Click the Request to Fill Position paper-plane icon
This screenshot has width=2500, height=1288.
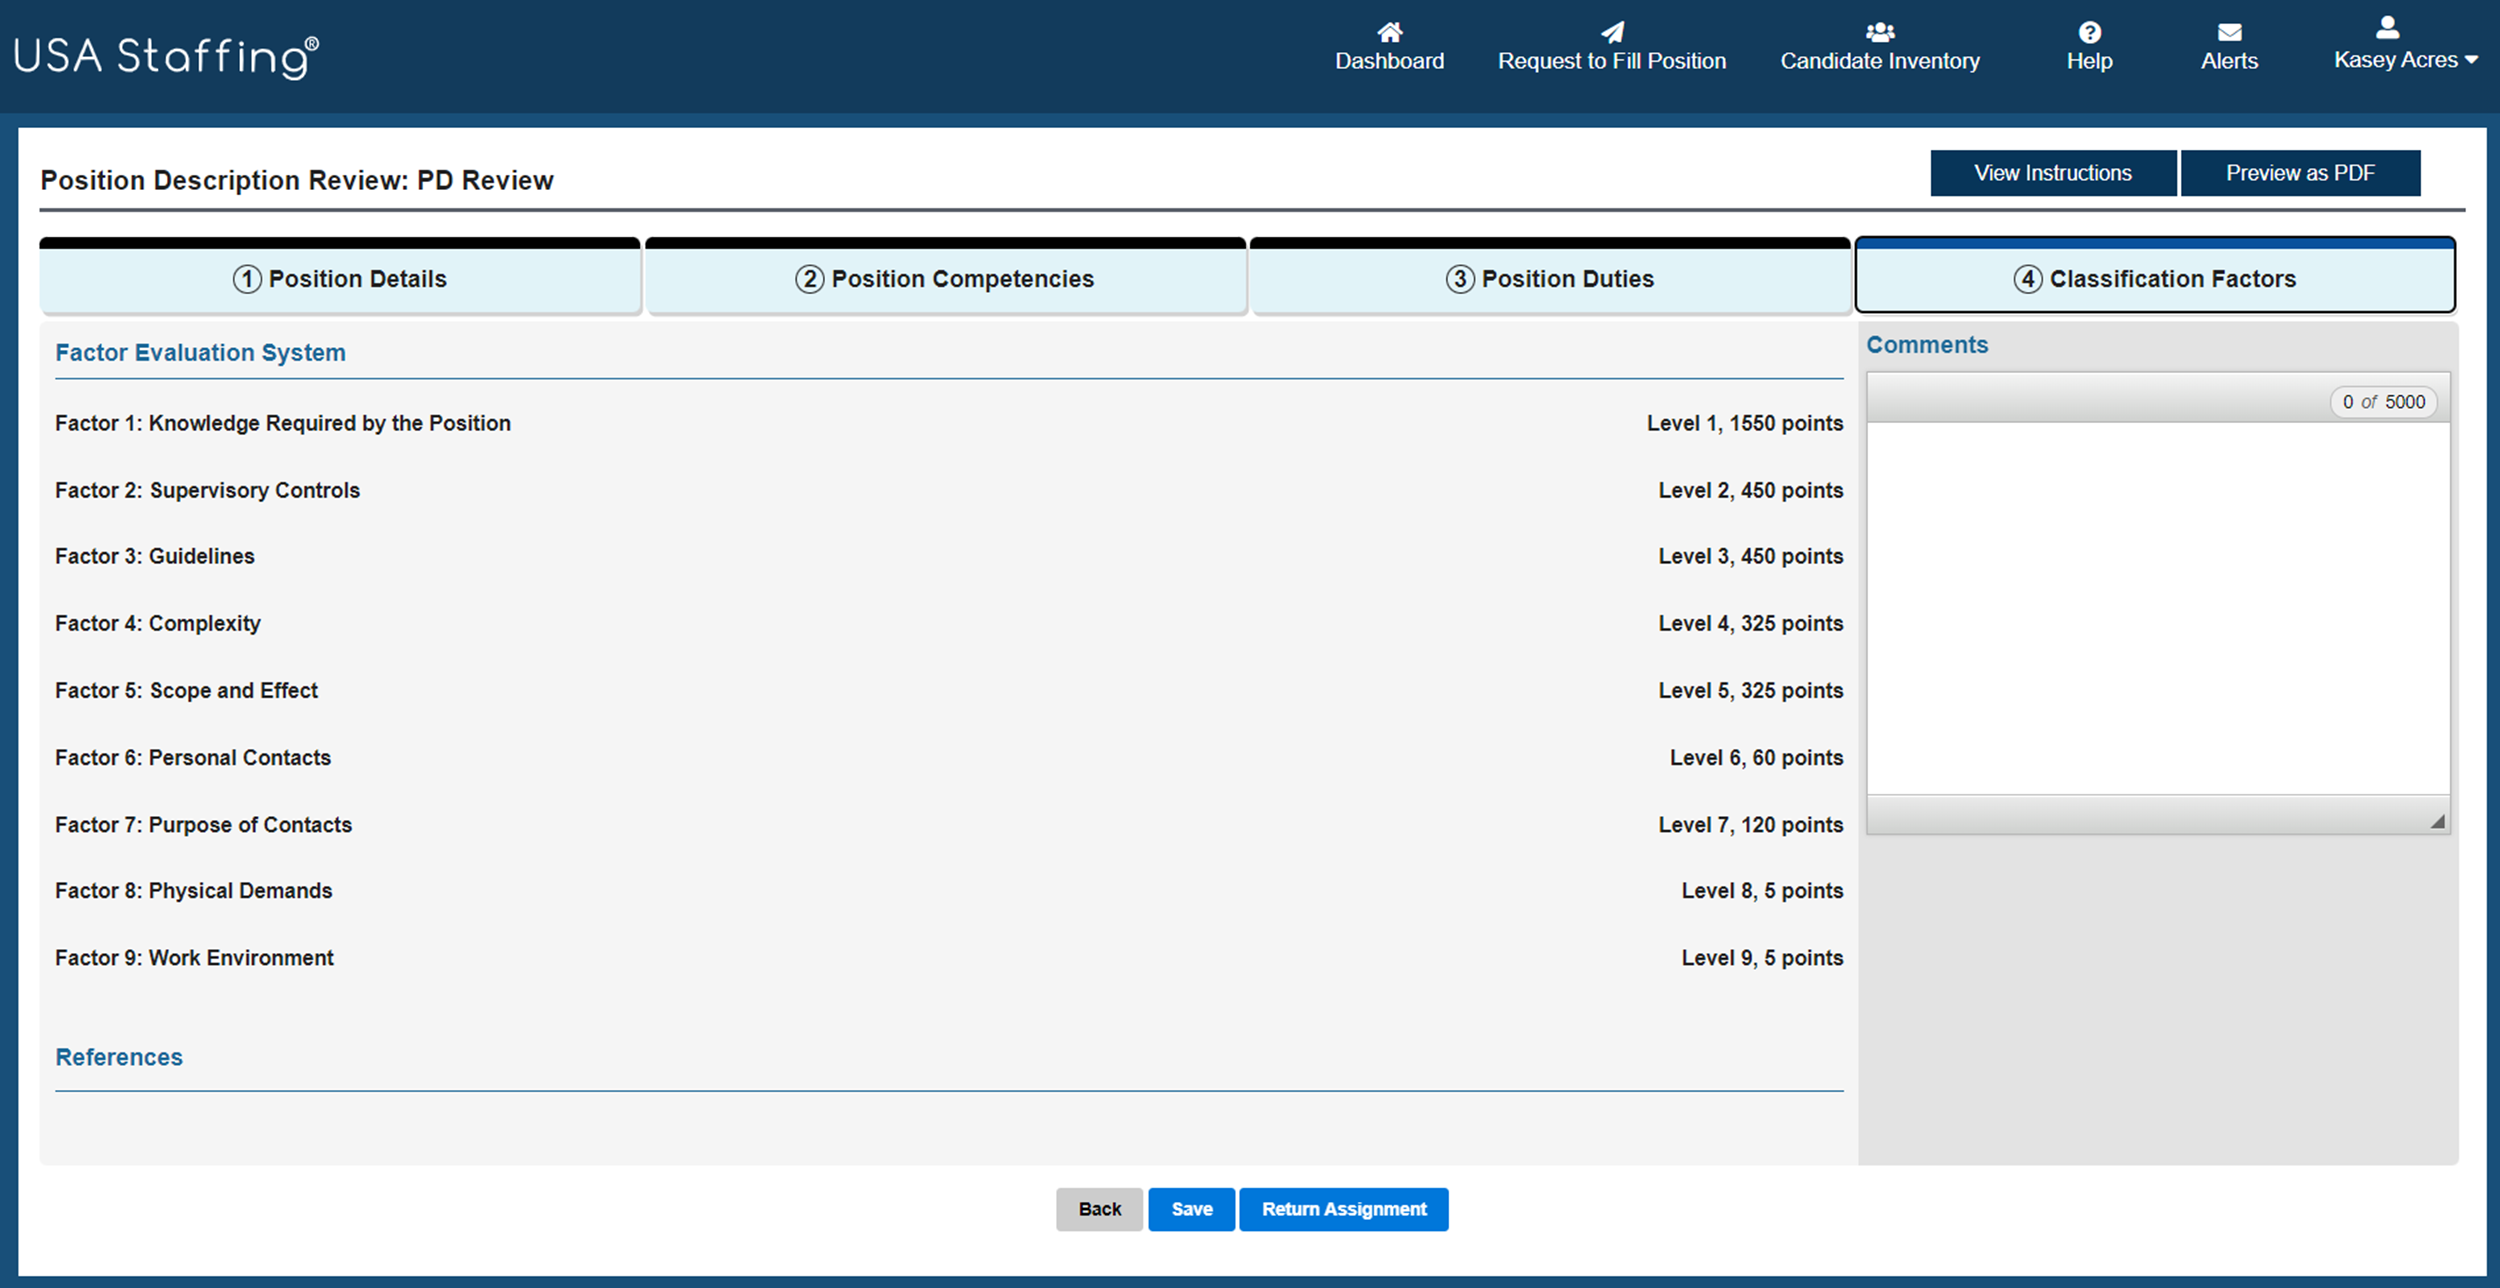(x=1612, y=32)
